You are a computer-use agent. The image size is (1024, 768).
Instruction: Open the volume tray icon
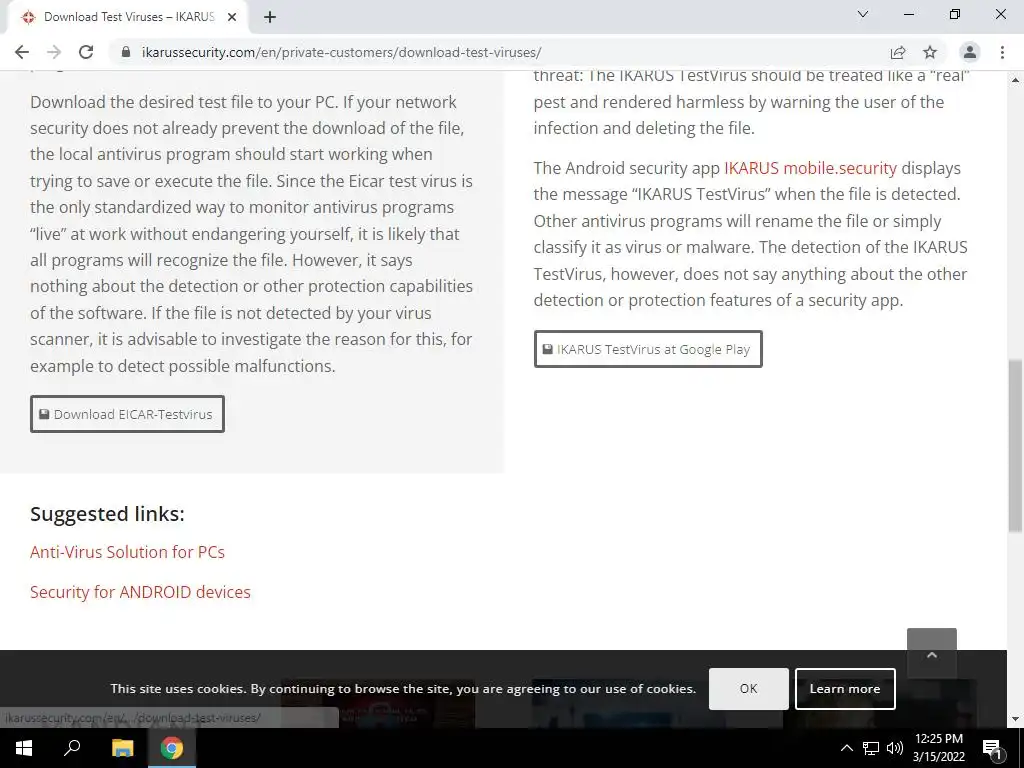coord(895,748)
